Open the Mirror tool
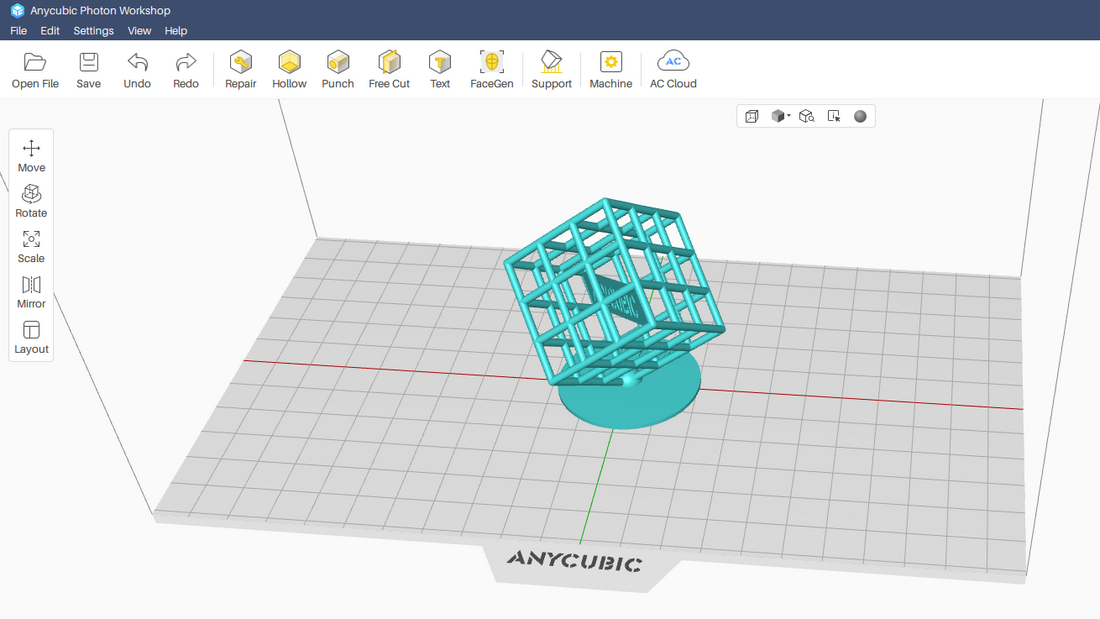The height and width of the screenshot is (619, 1100). [x=31, y=290]
